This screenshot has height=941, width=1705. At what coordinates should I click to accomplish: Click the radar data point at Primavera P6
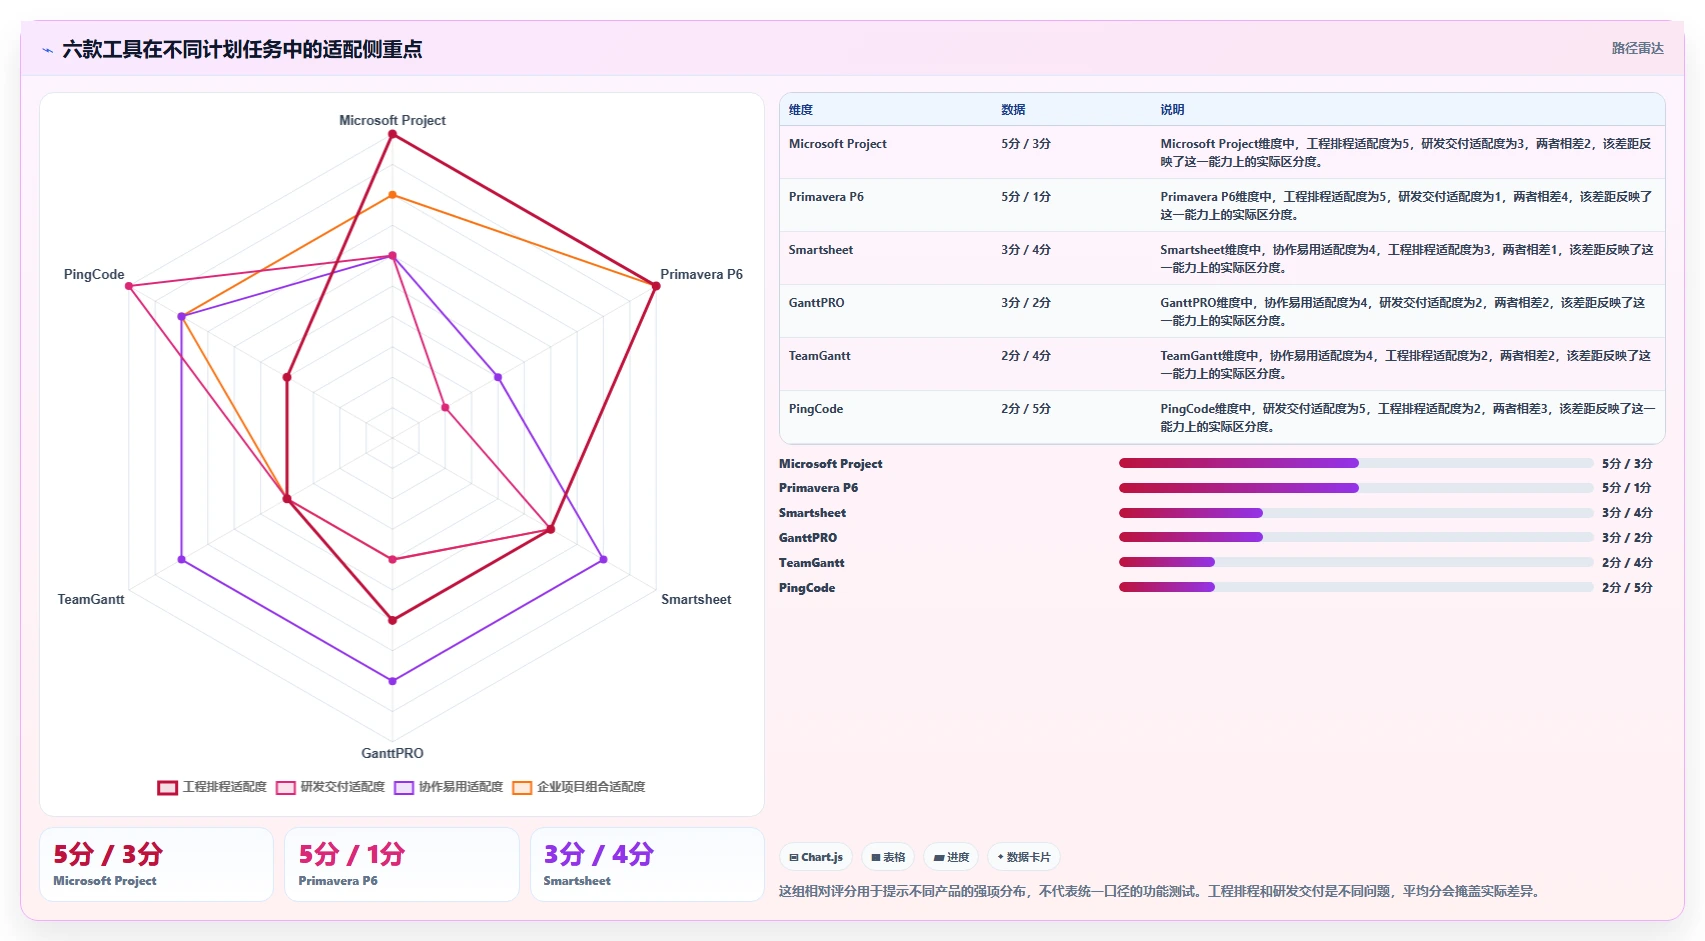(x=656, y=286)
